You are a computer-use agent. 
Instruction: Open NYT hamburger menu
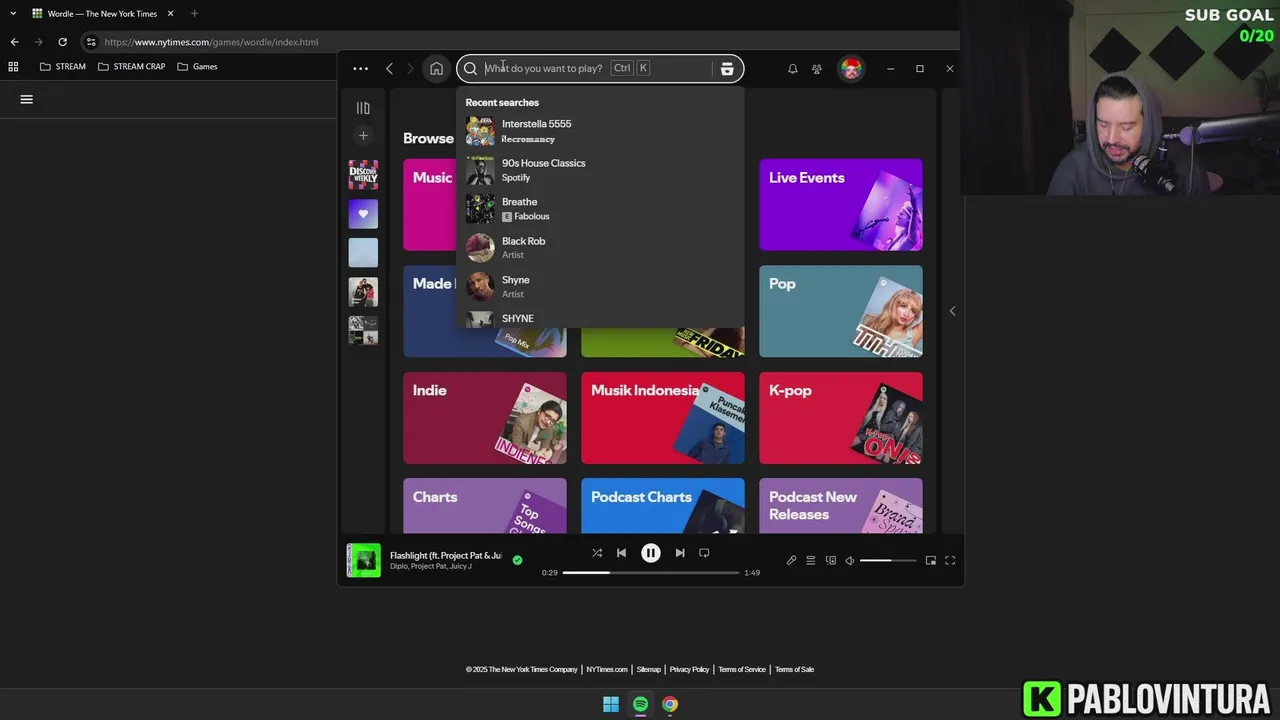click(x=27, y=99)
